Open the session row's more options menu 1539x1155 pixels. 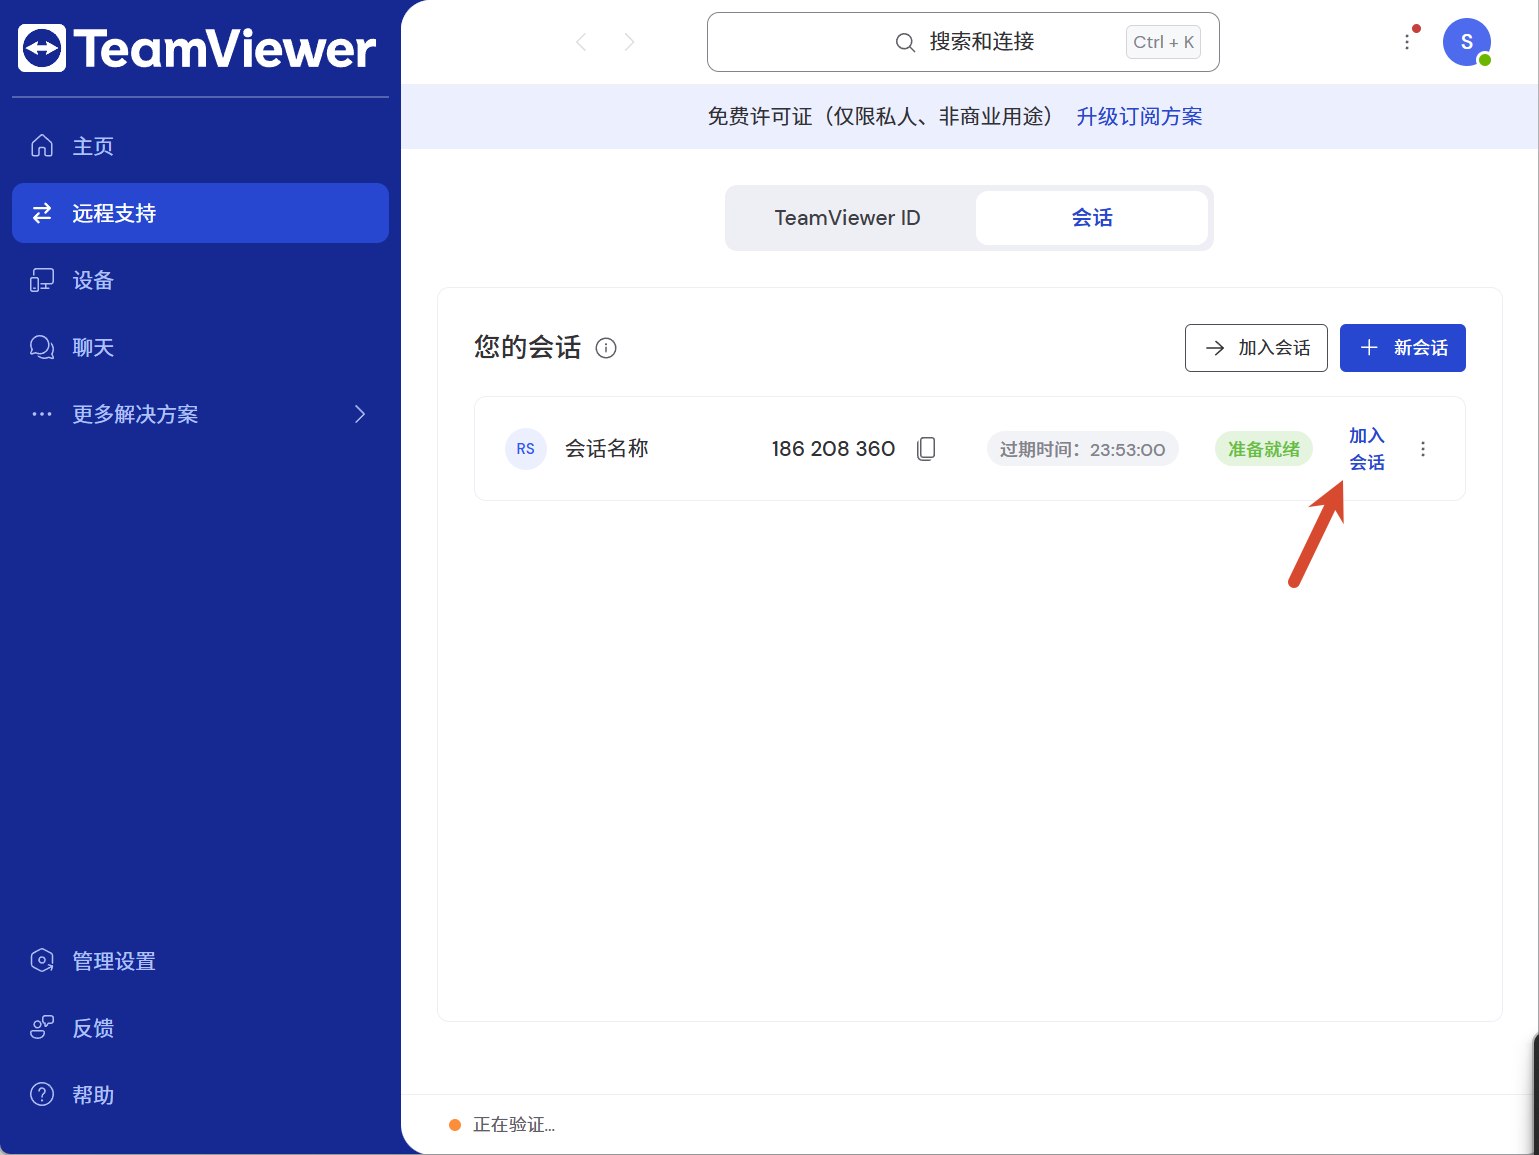click(x=1423, y=449)
